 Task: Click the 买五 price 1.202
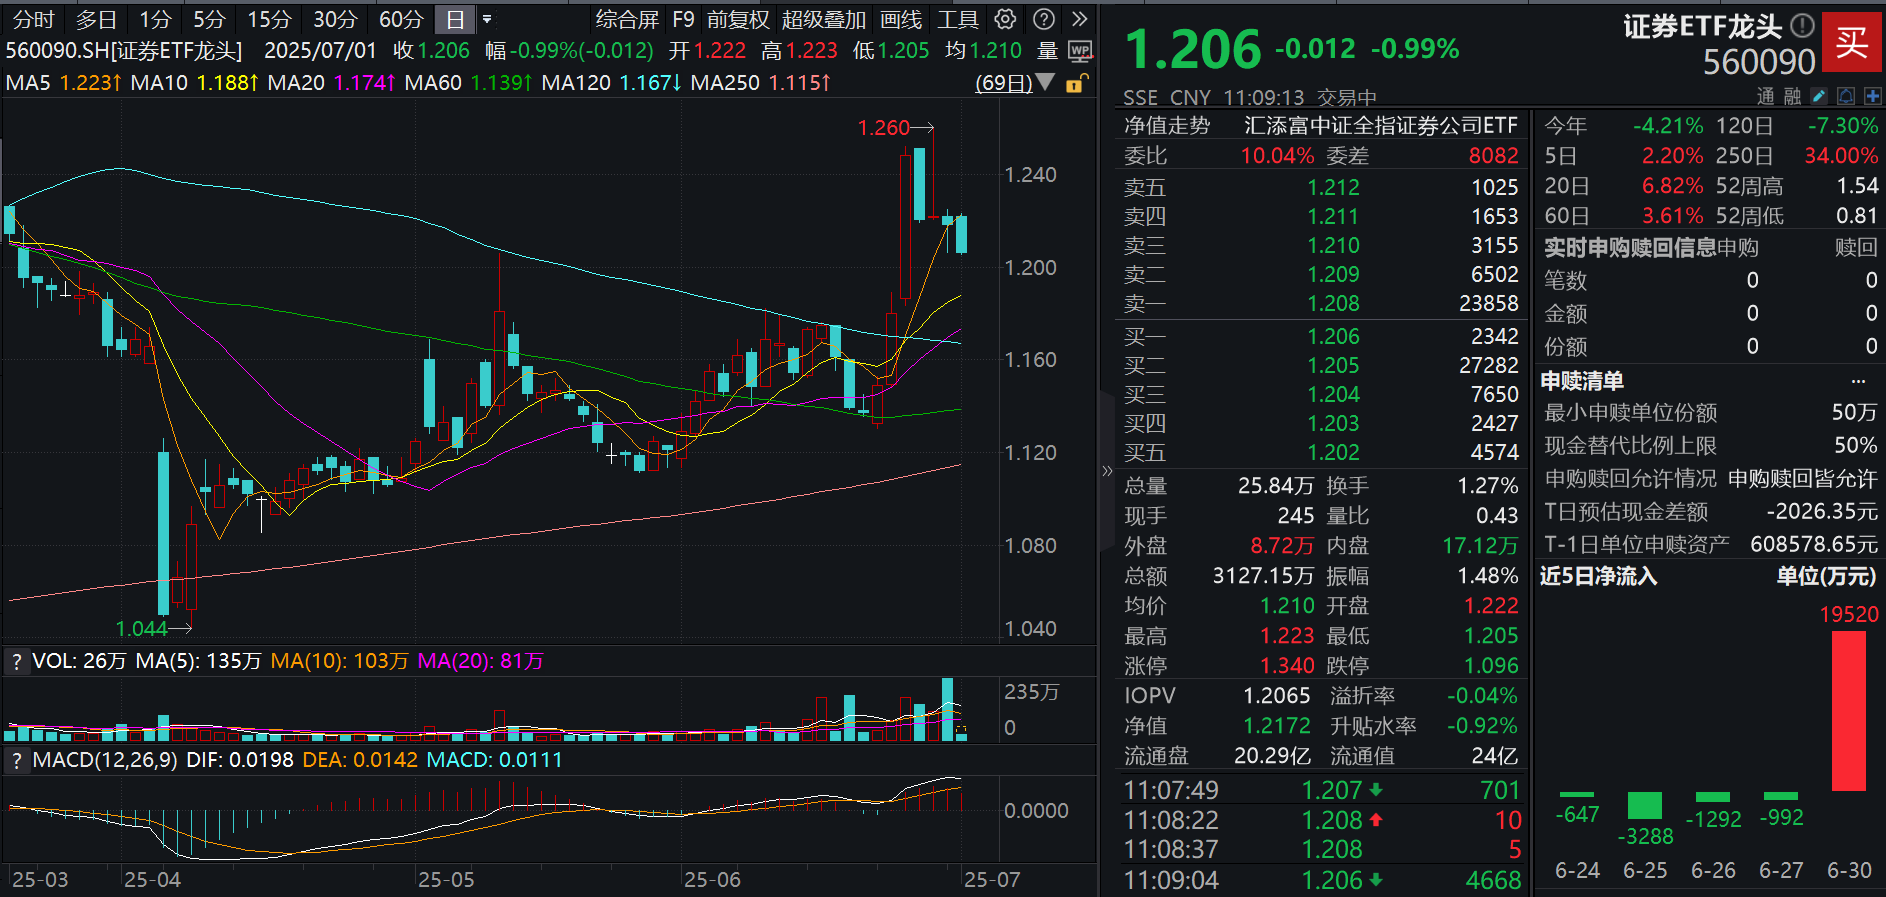pos(1333,453)
